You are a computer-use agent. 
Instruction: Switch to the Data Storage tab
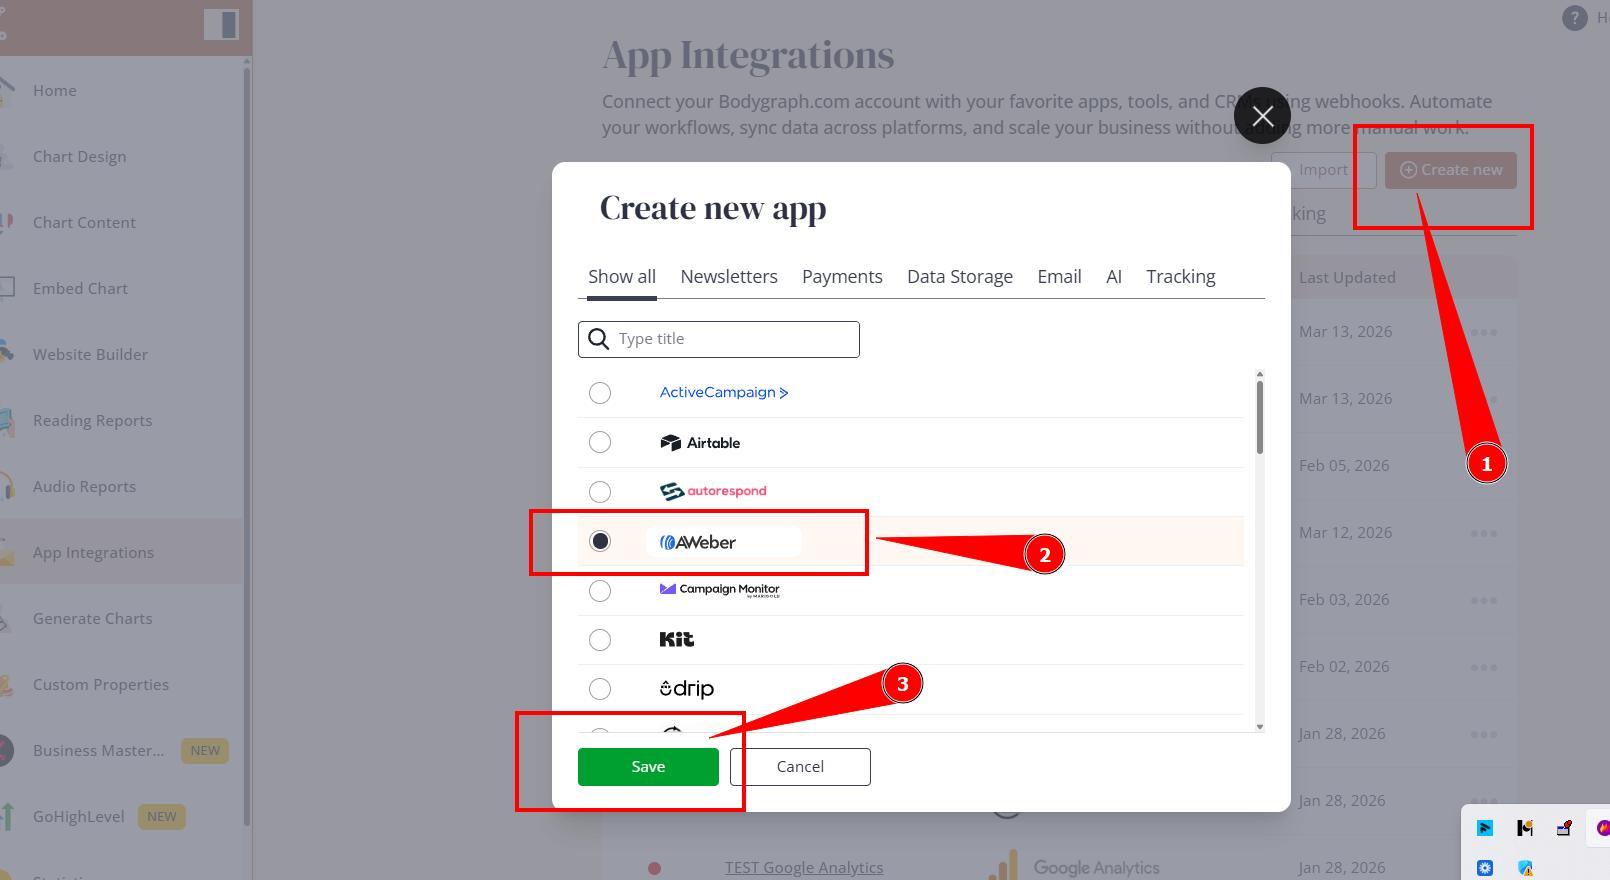(x=959, y=277)
